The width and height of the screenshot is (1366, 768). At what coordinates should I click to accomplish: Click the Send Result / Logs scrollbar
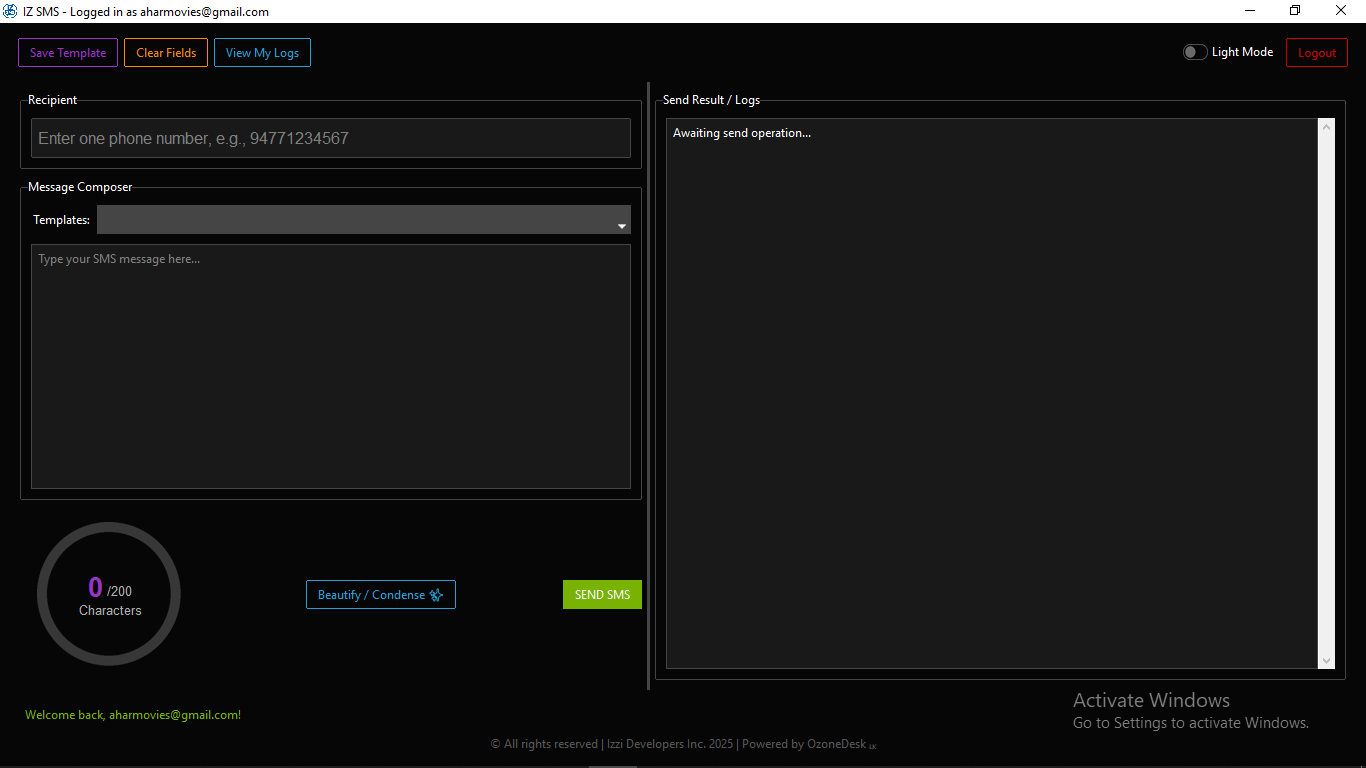(x=1326, y=393)
